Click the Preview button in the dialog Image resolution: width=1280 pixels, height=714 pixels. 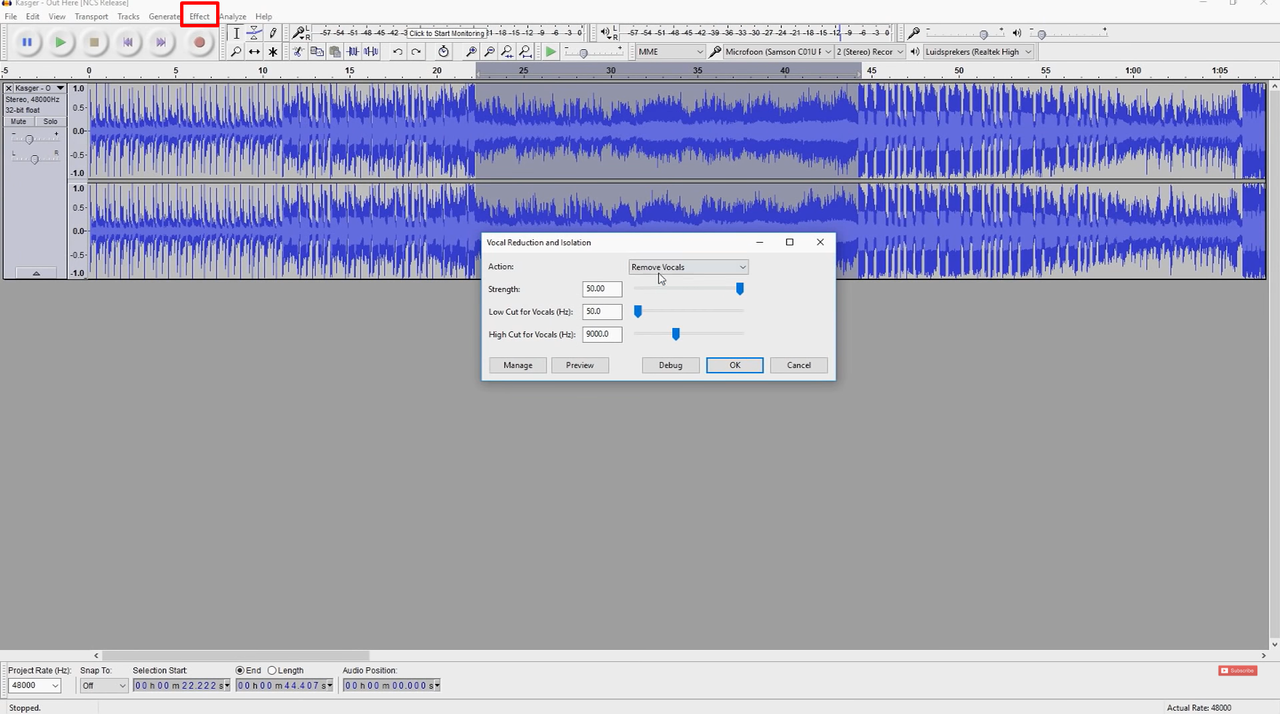(x=580, y=365)
